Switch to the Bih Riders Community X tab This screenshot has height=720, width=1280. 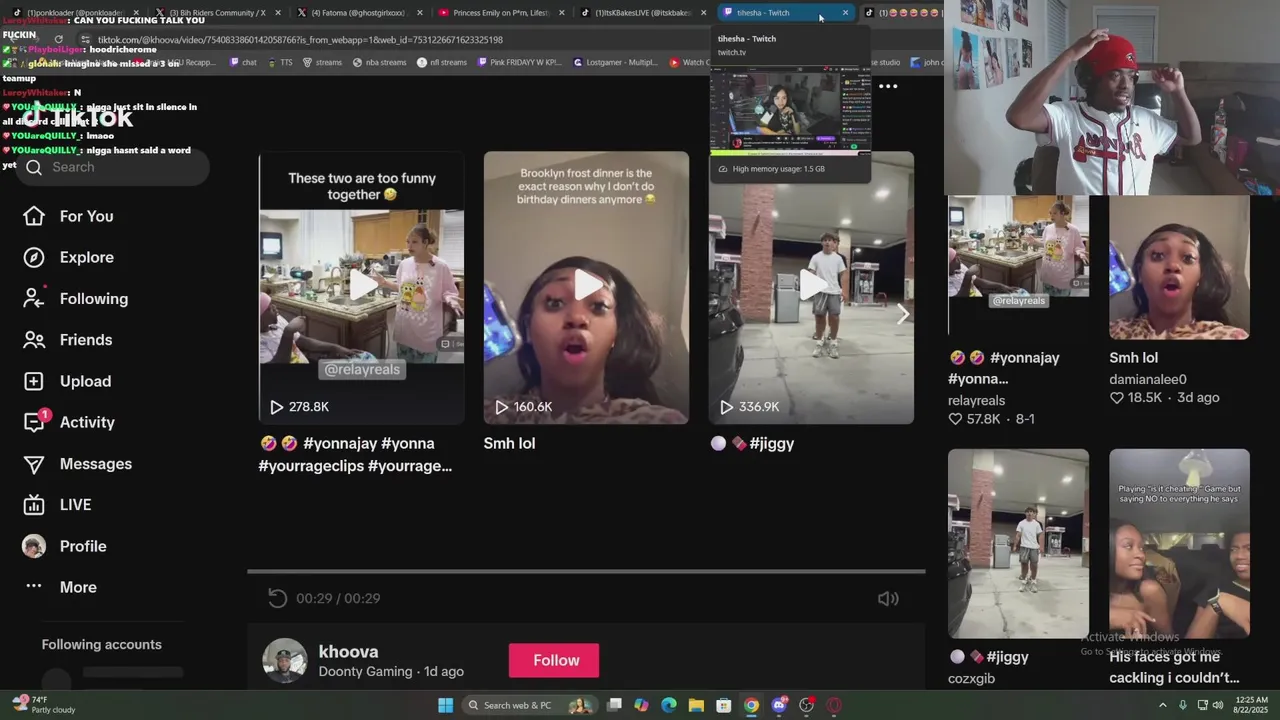coord(217,13)
